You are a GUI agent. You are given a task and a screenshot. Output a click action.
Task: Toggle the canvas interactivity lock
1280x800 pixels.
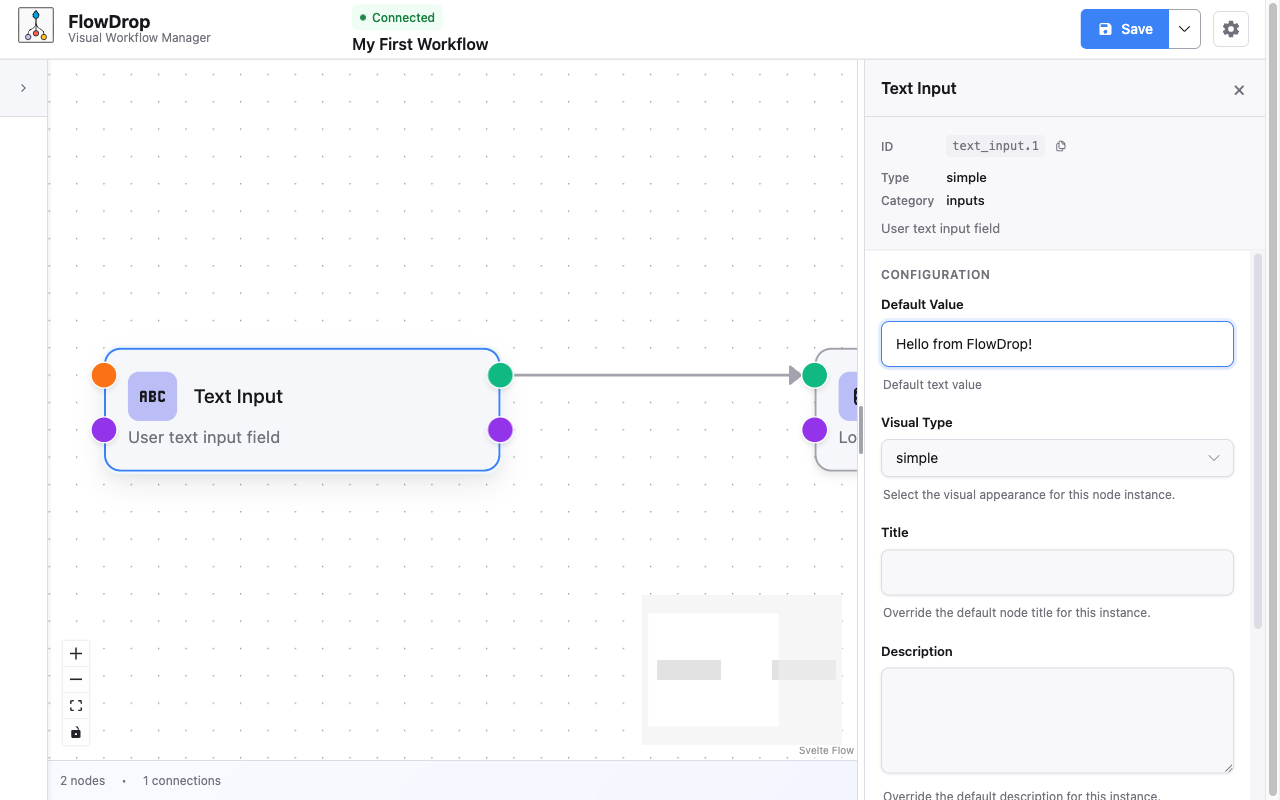[75, 732]
